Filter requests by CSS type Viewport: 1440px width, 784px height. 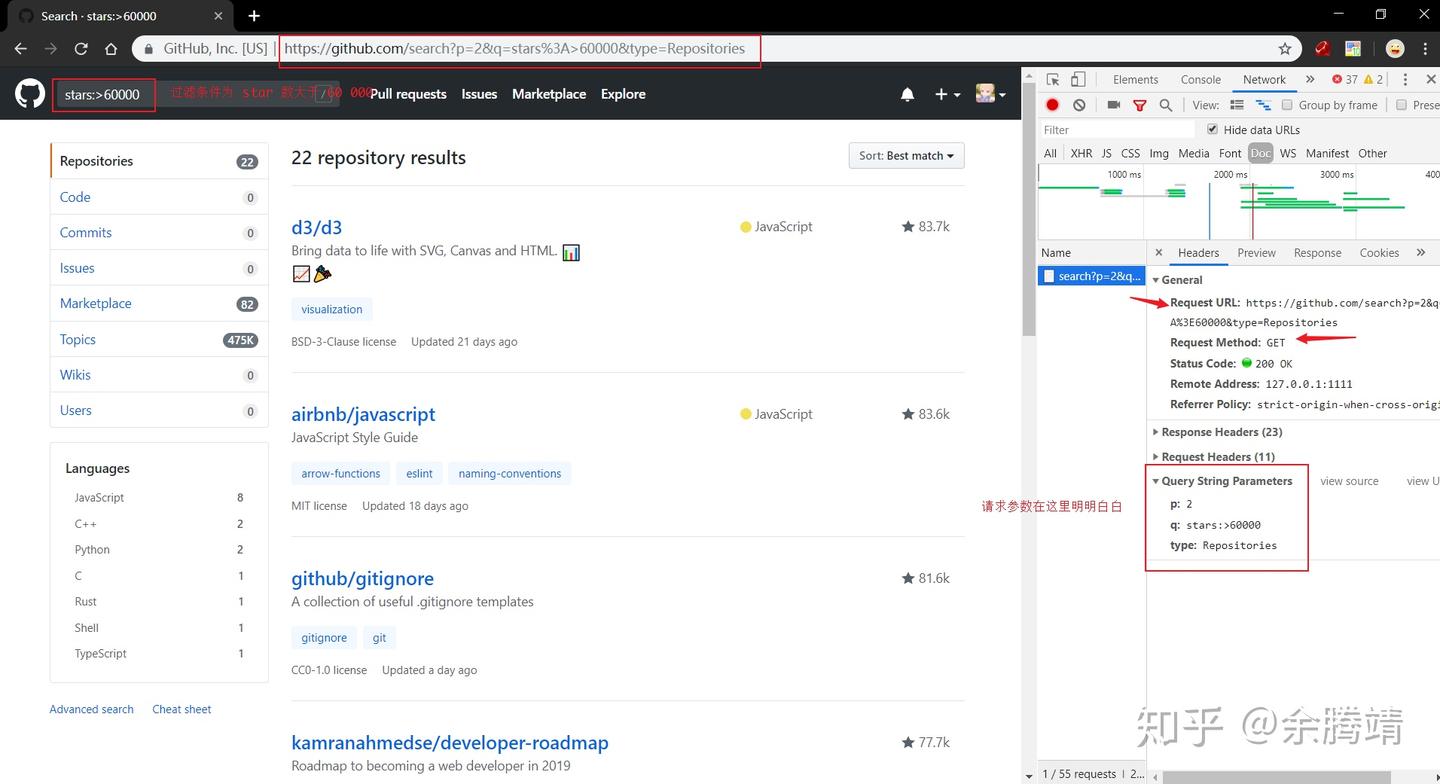(x=1130, y=153)
